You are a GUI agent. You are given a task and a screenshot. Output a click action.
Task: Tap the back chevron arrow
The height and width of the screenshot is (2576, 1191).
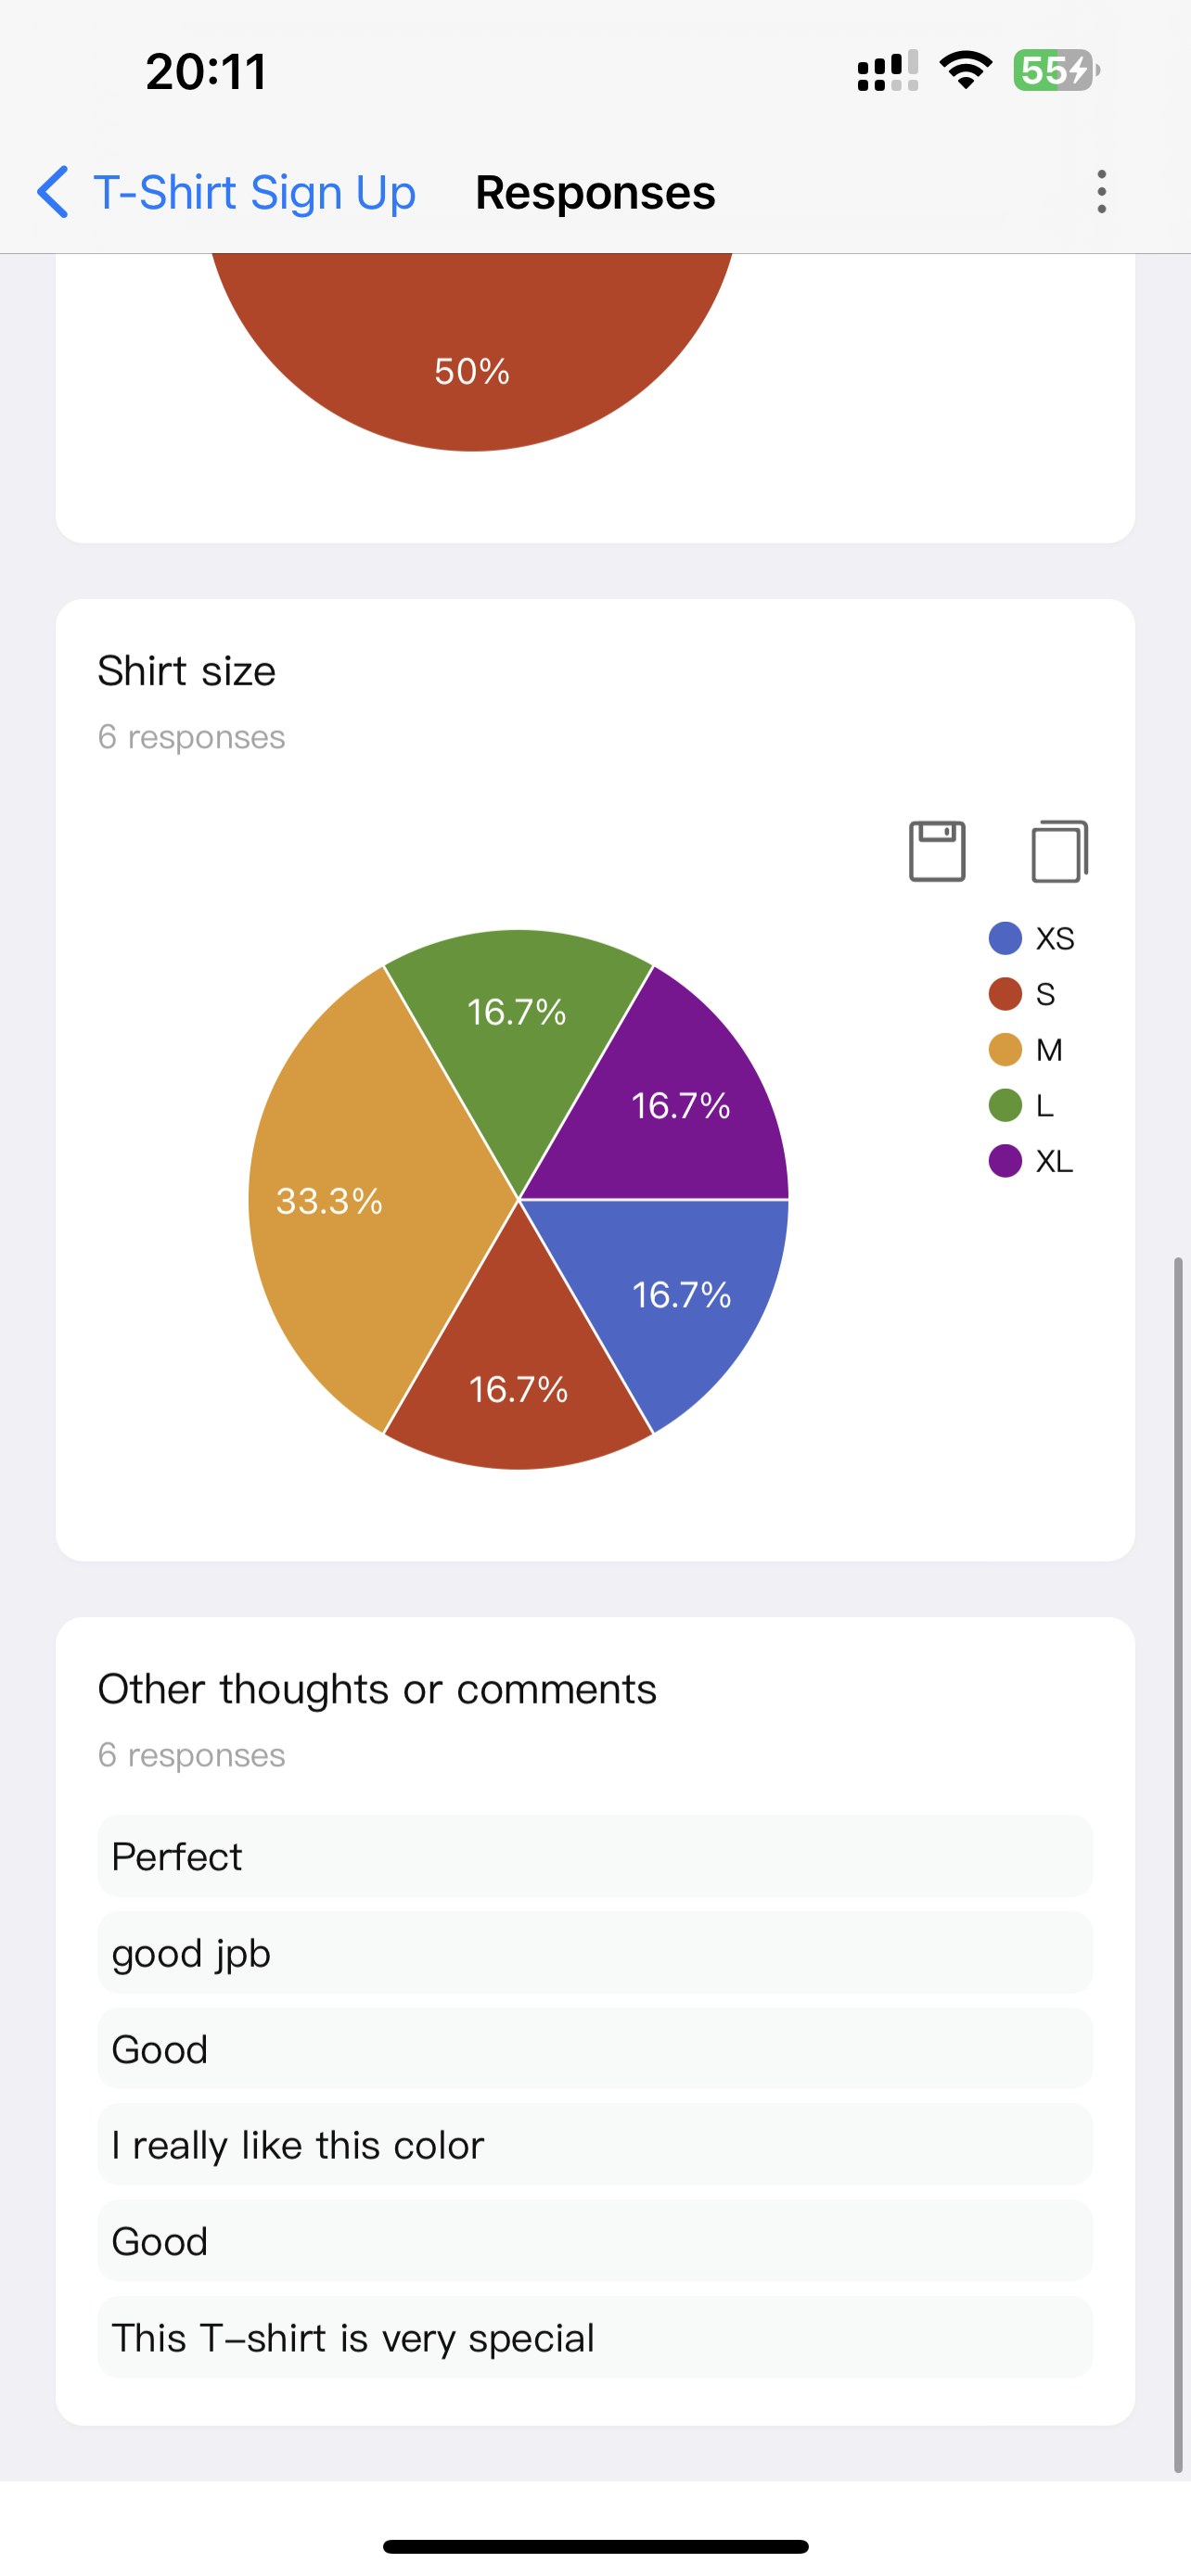pyautogui.click(x=53, y=192)
